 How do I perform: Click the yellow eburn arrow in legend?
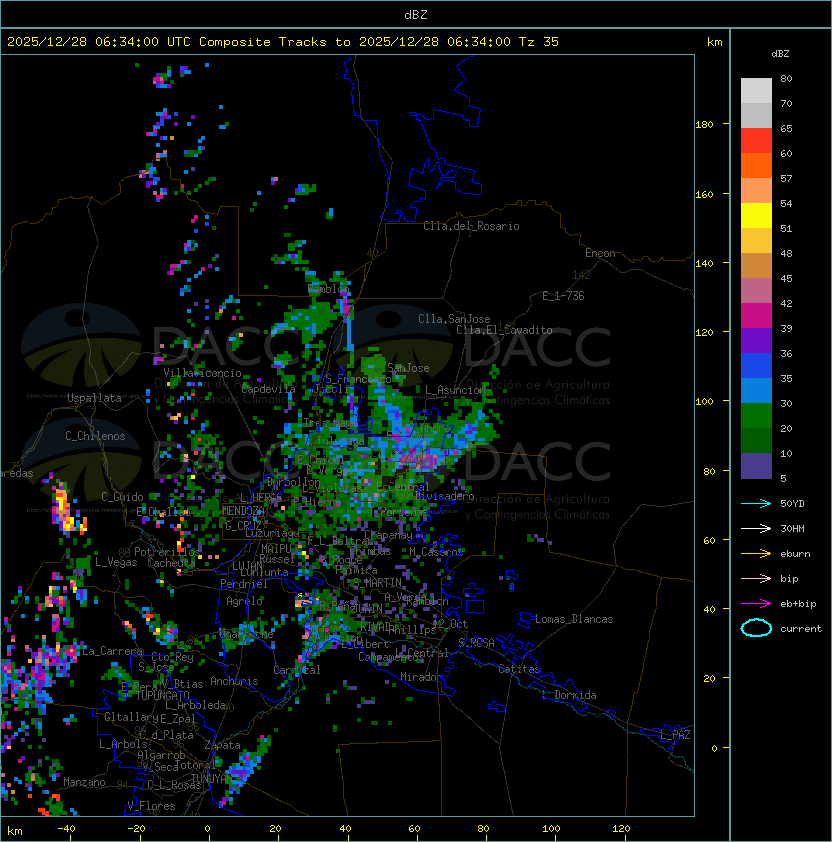coord(756,554)
